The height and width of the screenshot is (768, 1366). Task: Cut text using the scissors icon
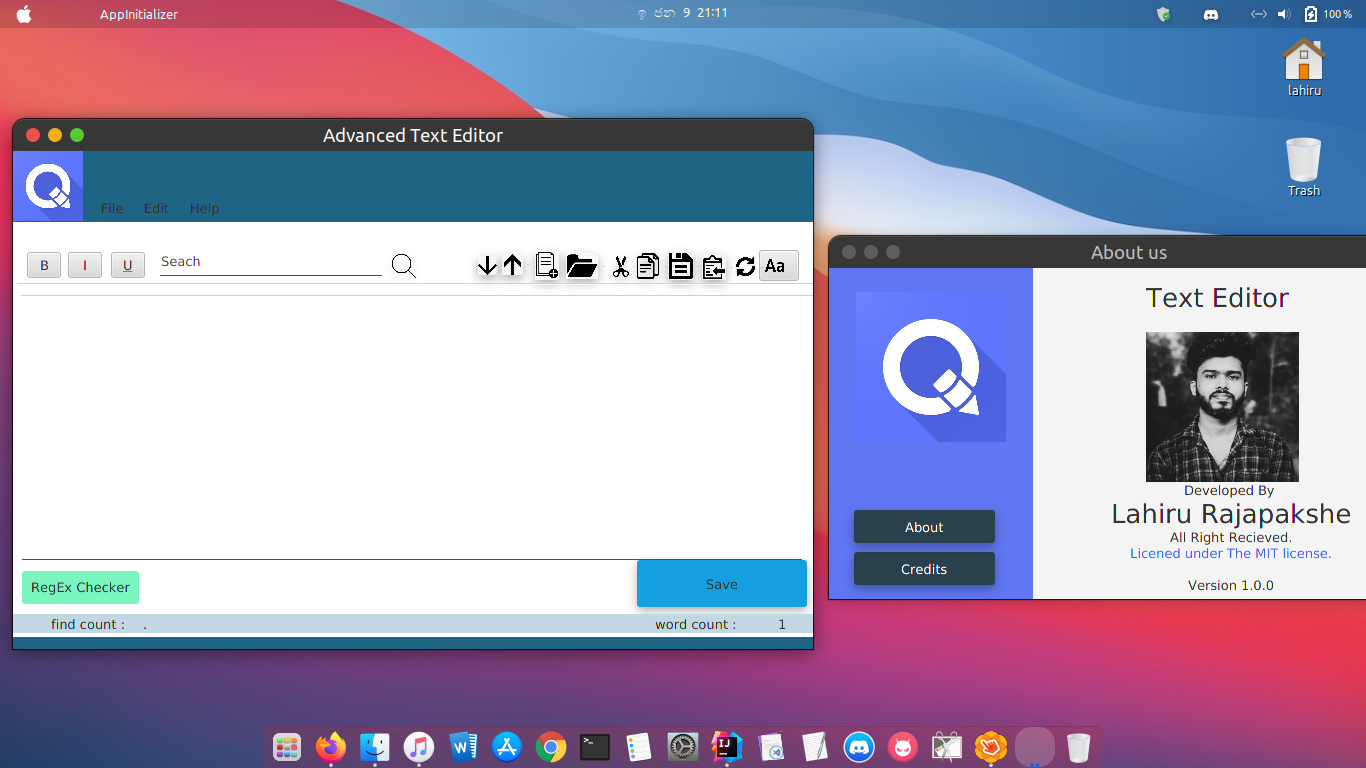619,265
